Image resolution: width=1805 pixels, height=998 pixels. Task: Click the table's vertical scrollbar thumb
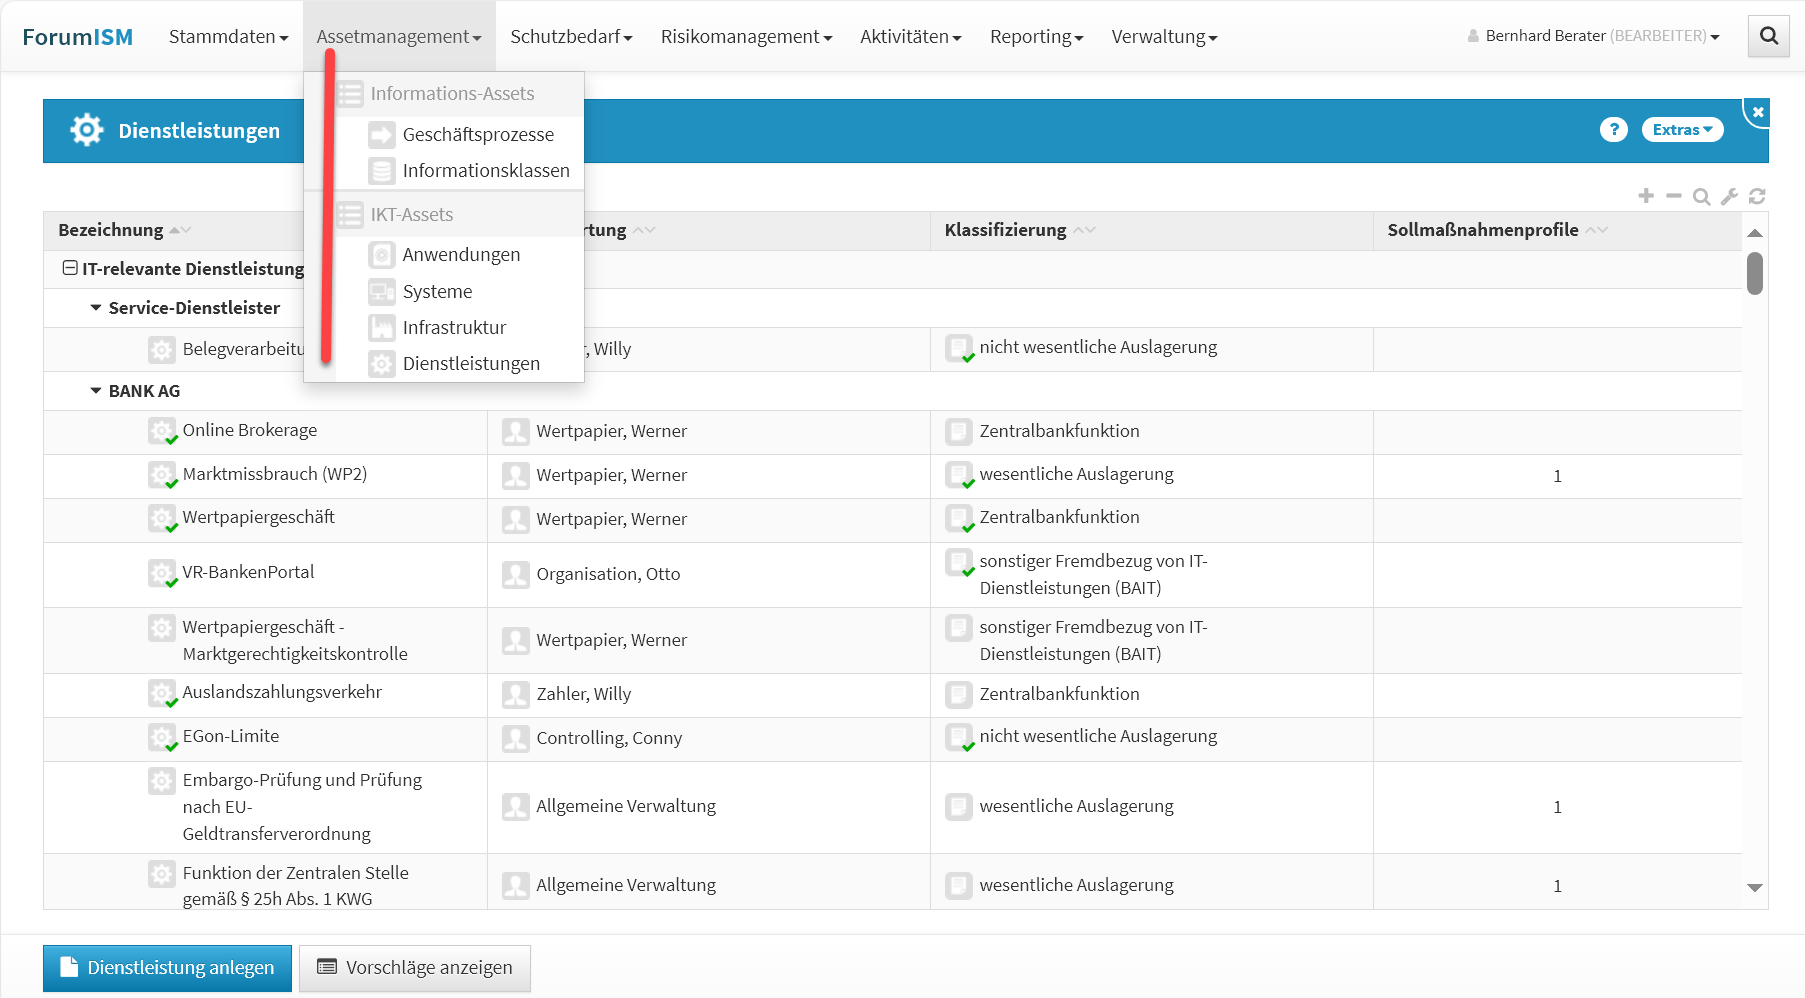[1754, 273]
